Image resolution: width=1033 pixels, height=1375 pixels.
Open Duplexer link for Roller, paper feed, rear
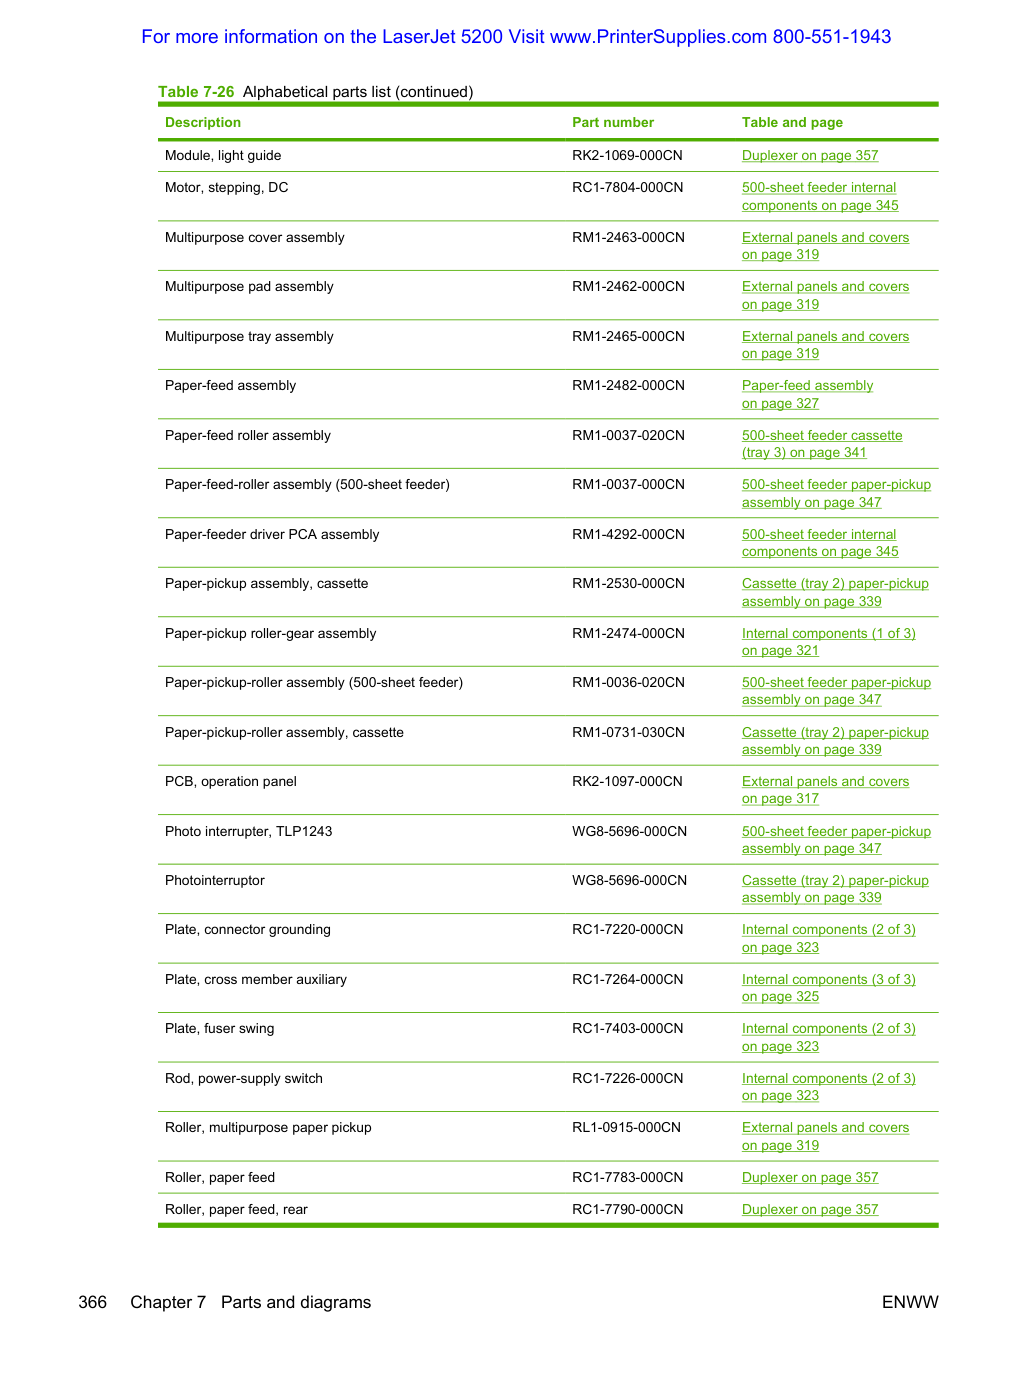coord(810,1210)
